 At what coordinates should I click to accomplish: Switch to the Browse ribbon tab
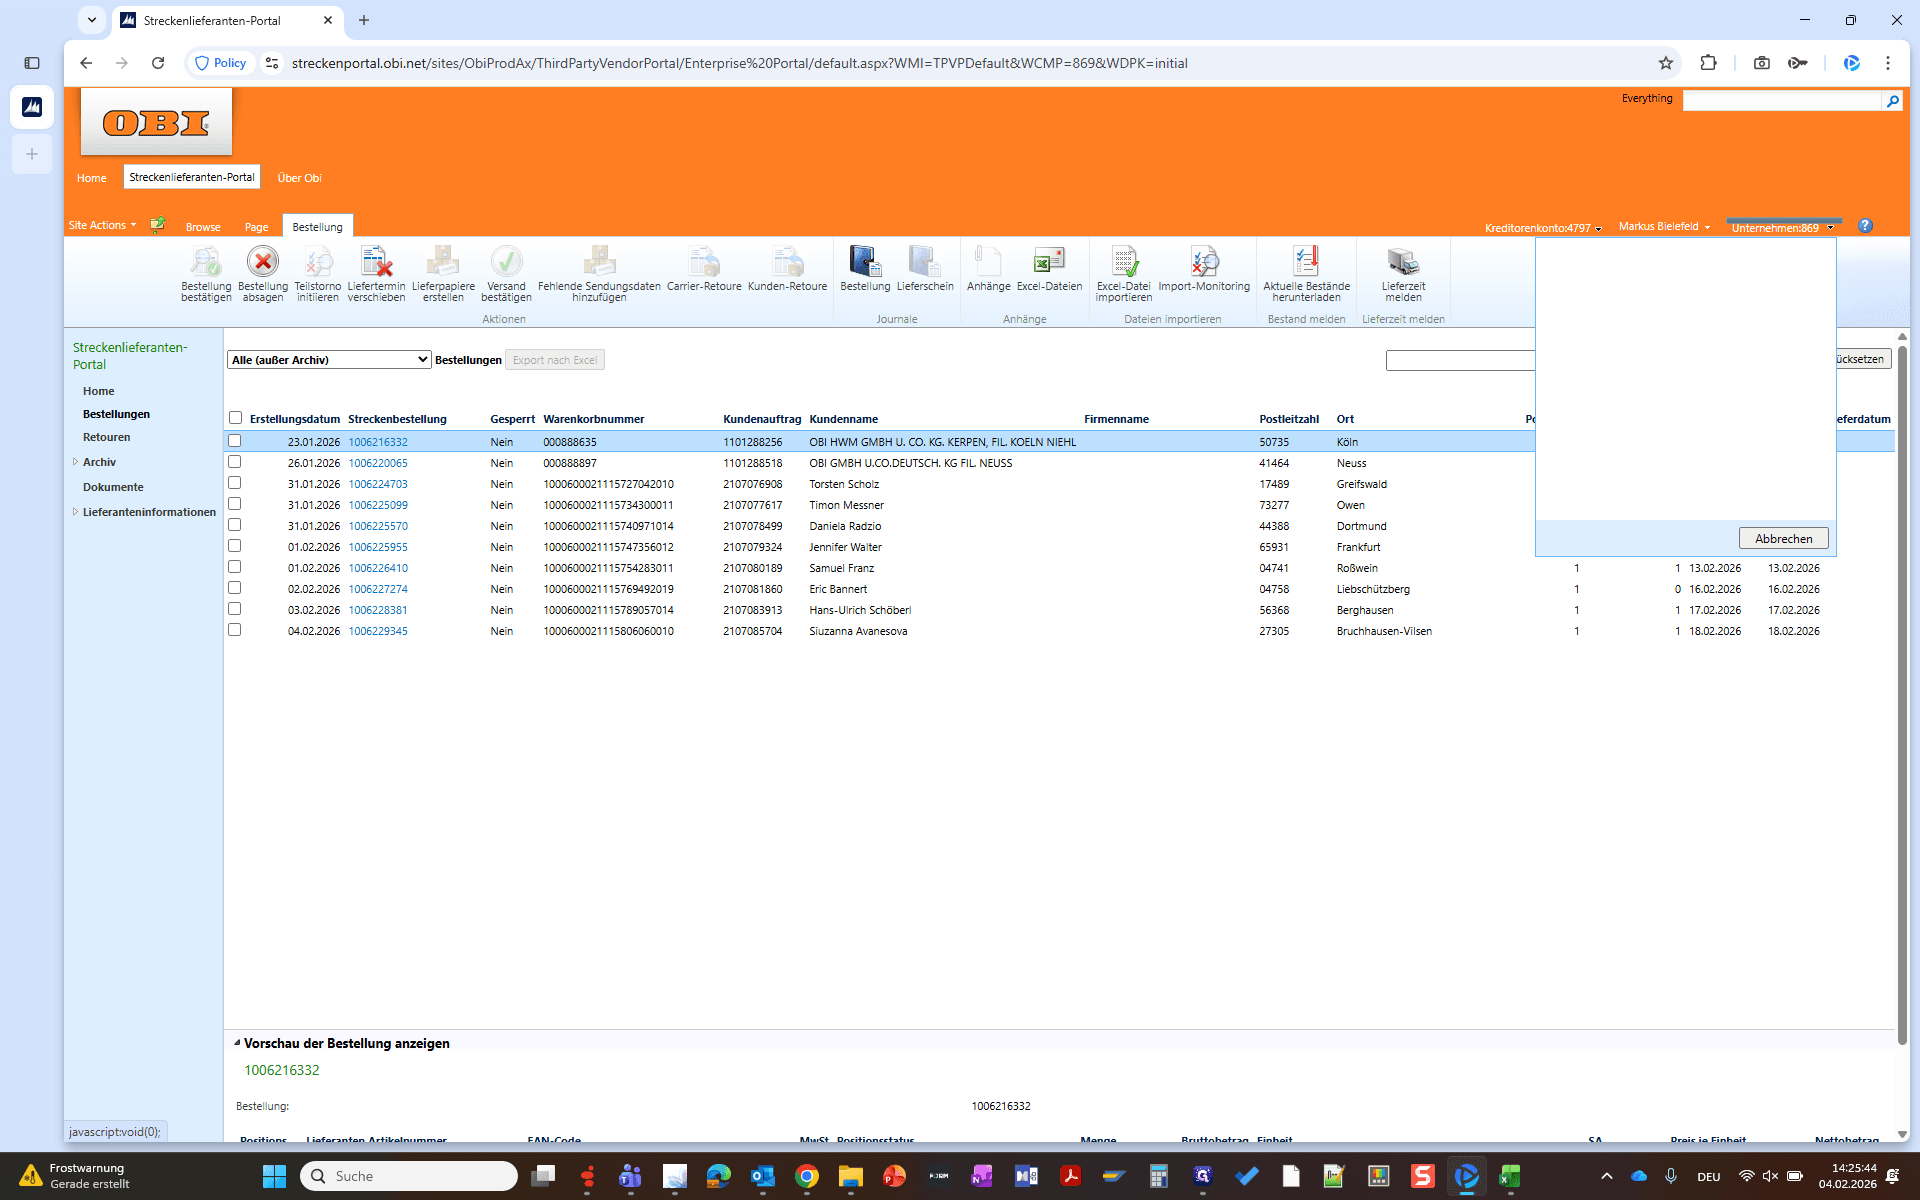coord(203,227)
